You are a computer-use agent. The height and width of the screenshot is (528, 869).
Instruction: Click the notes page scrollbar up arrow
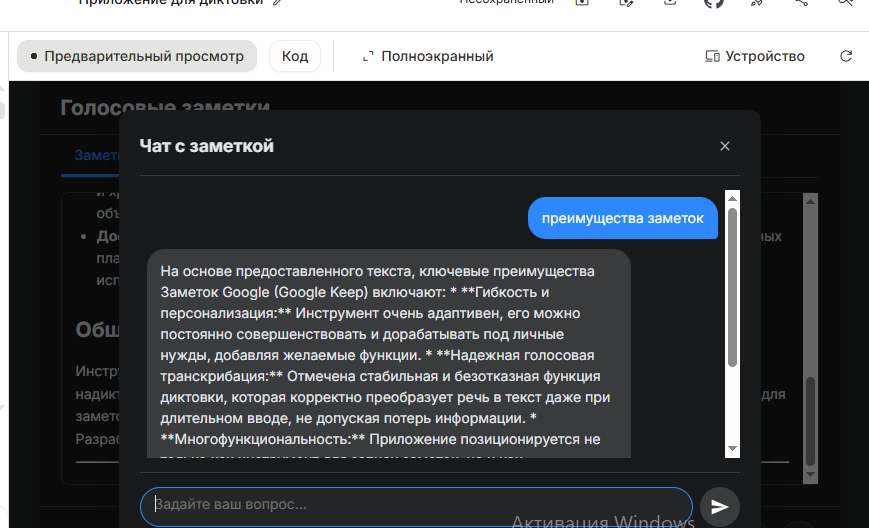point(810,201)
